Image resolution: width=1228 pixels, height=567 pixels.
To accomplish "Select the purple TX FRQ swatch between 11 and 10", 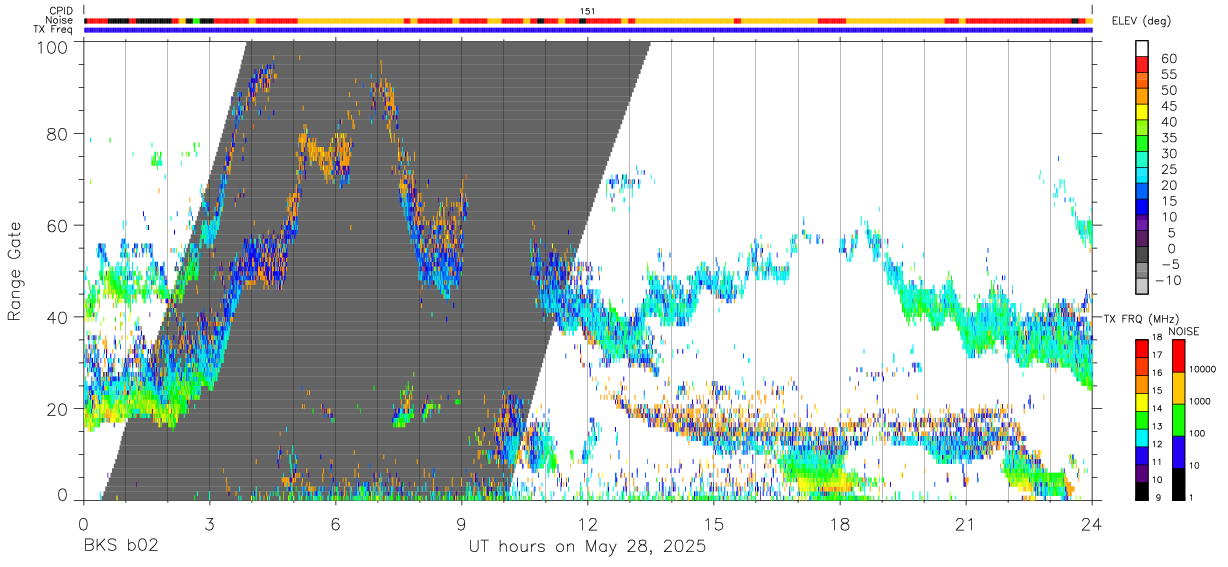I will [x=1142, y=472].
